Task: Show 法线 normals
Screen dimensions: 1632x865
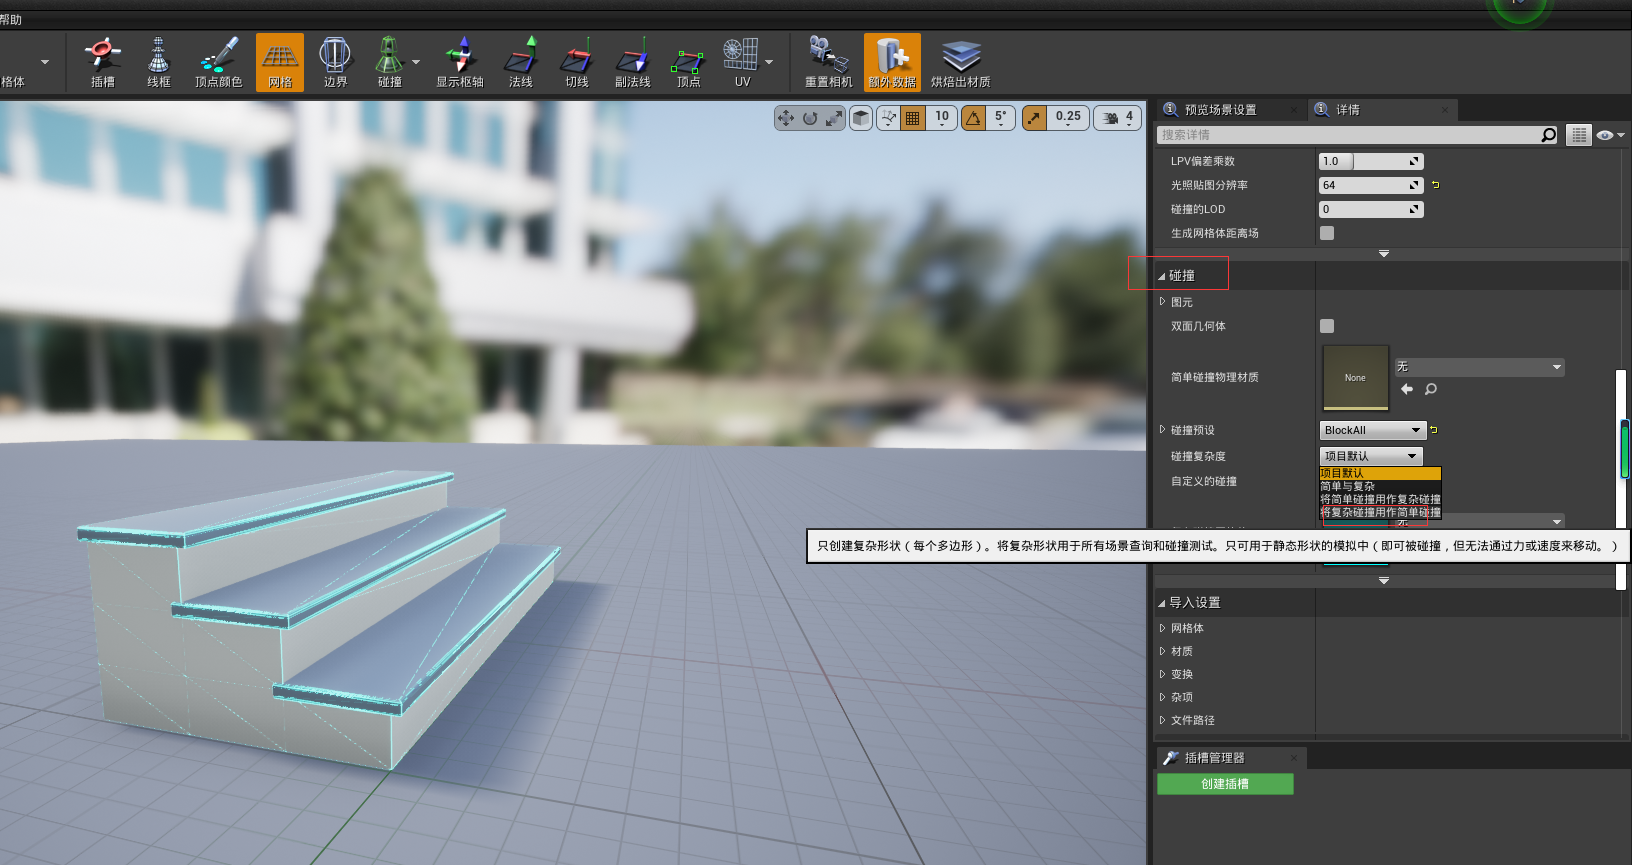Action: tap(521, 62)
